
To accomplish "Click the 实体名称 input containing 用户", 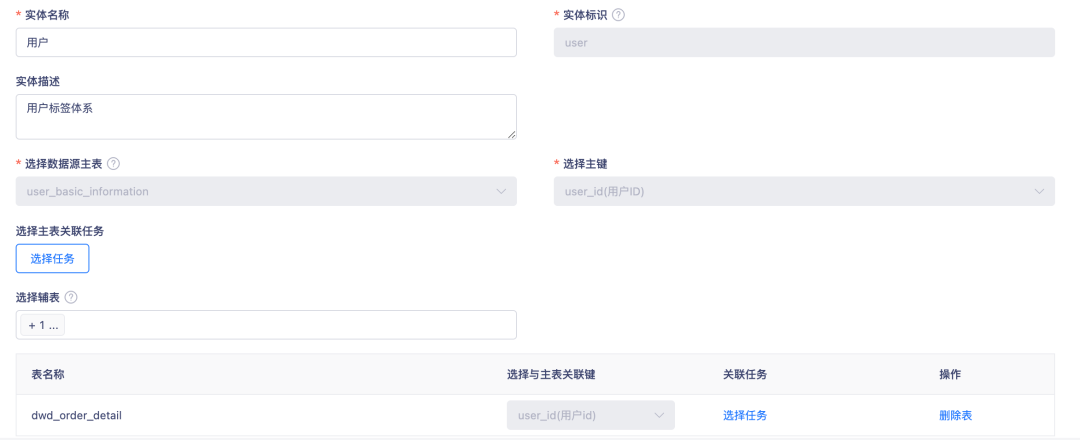I will point(266,43).
